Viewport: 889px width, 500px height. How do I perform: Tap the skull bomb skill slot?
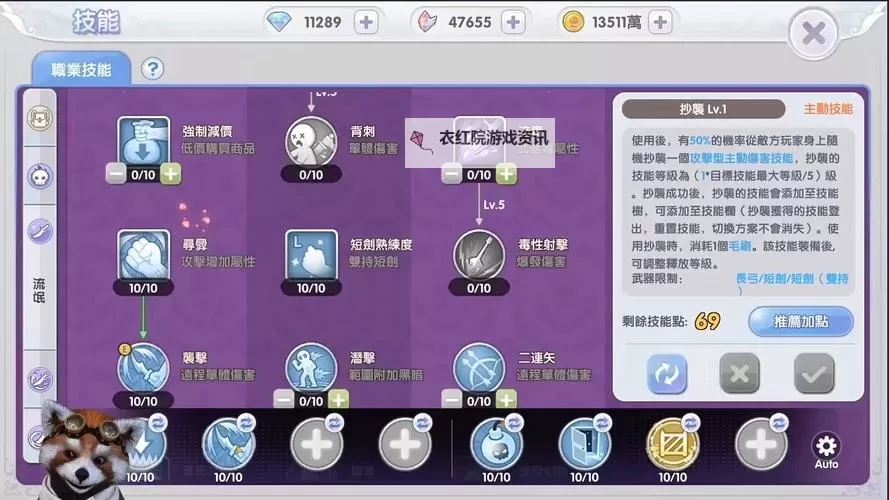coord(496,444)
